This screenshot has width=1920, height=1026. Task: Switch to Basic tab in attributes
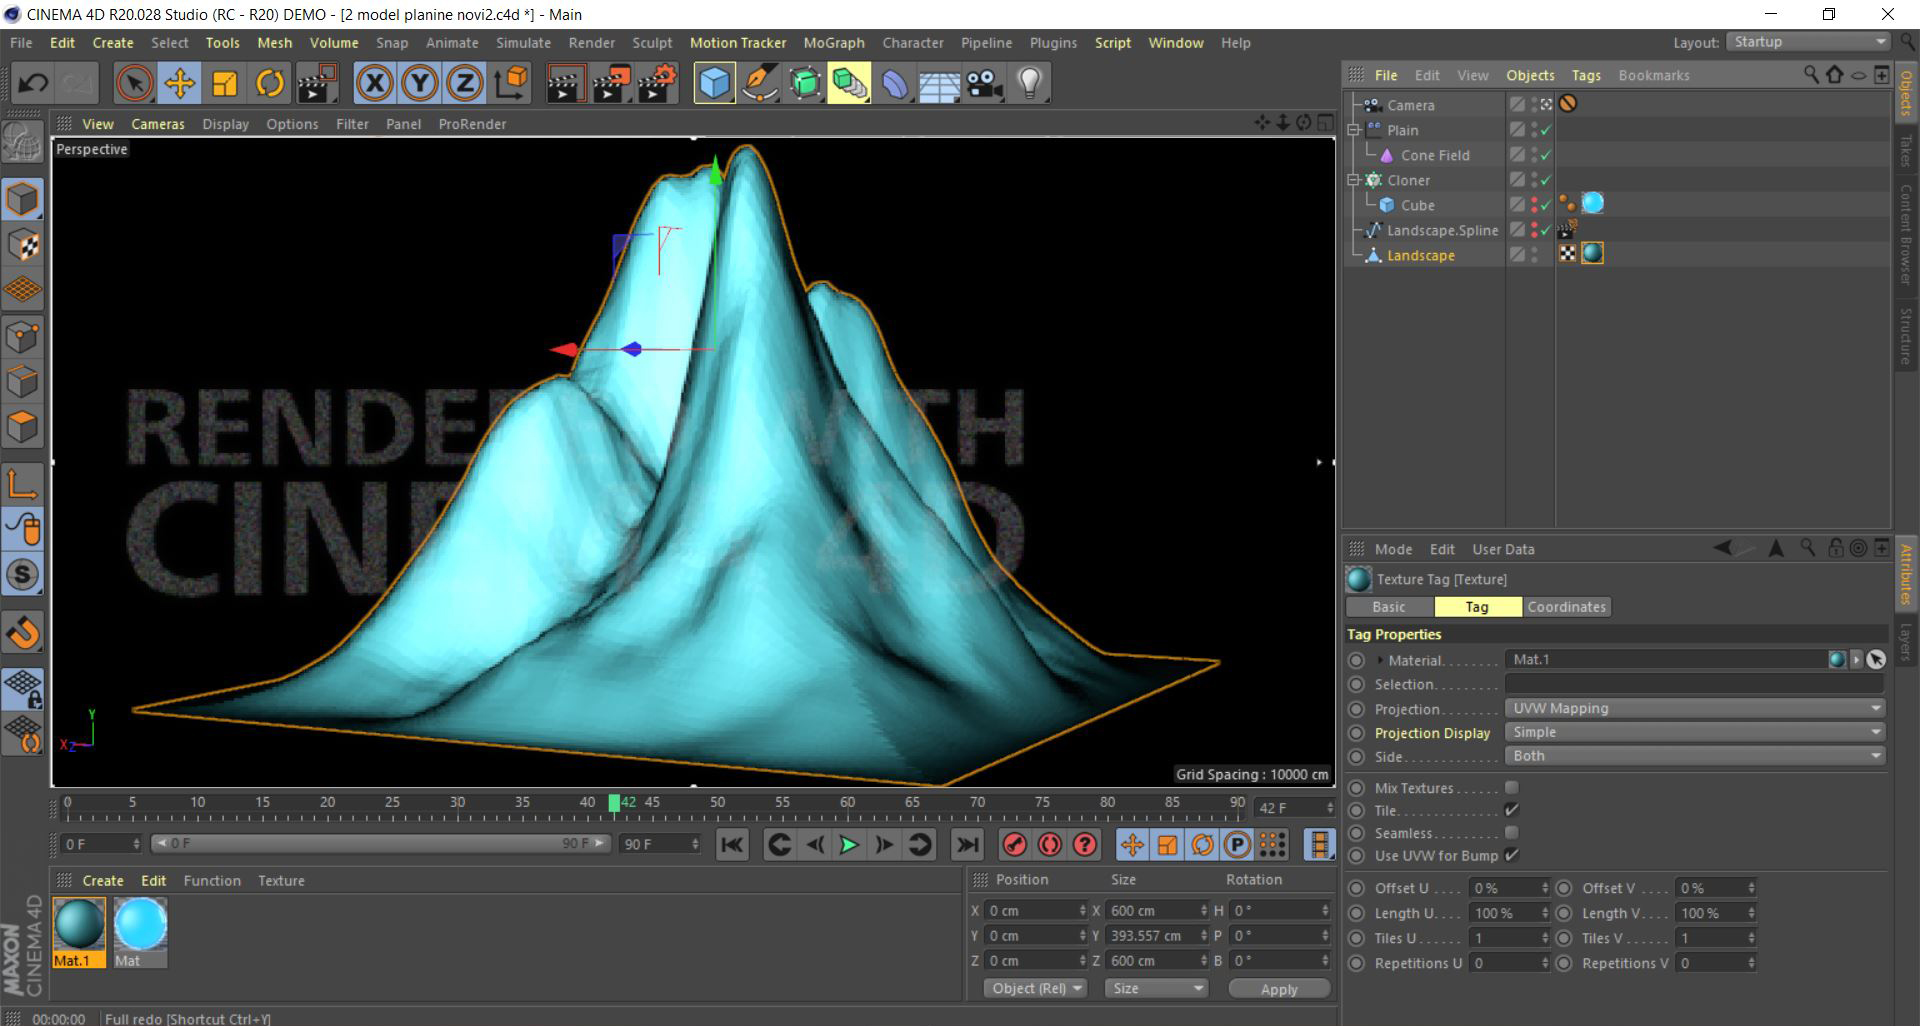[1389, 607]
